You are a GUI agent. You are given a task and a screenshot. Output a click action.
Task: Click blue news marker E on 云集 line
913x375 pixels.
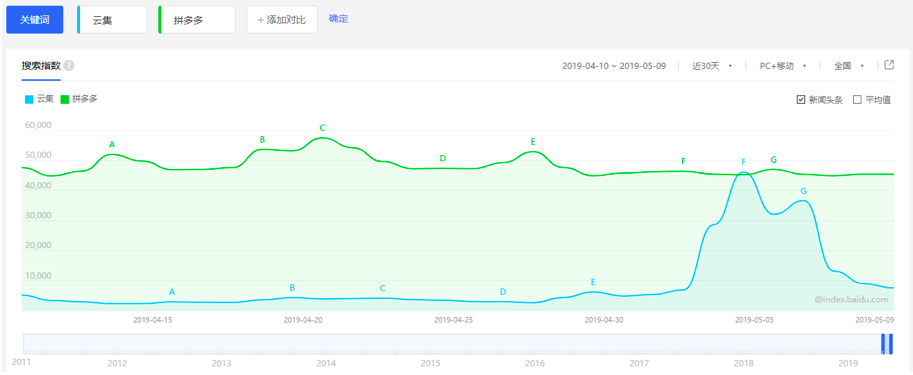pyautogui.click(x=593, y=282)
